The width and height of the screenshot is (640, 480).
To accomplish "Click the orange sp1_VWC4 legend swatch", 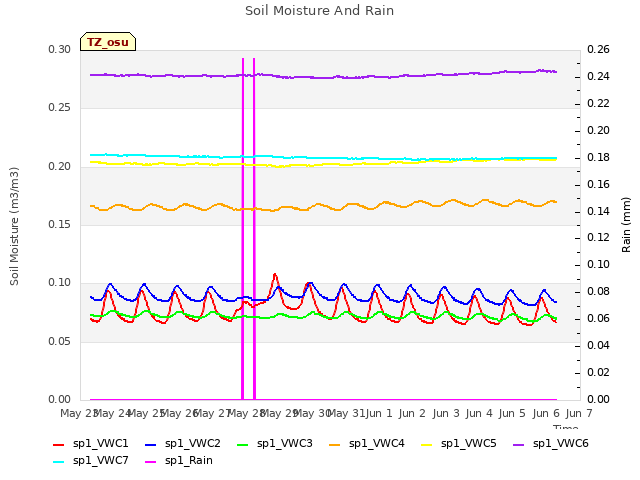I will point(335,444).
